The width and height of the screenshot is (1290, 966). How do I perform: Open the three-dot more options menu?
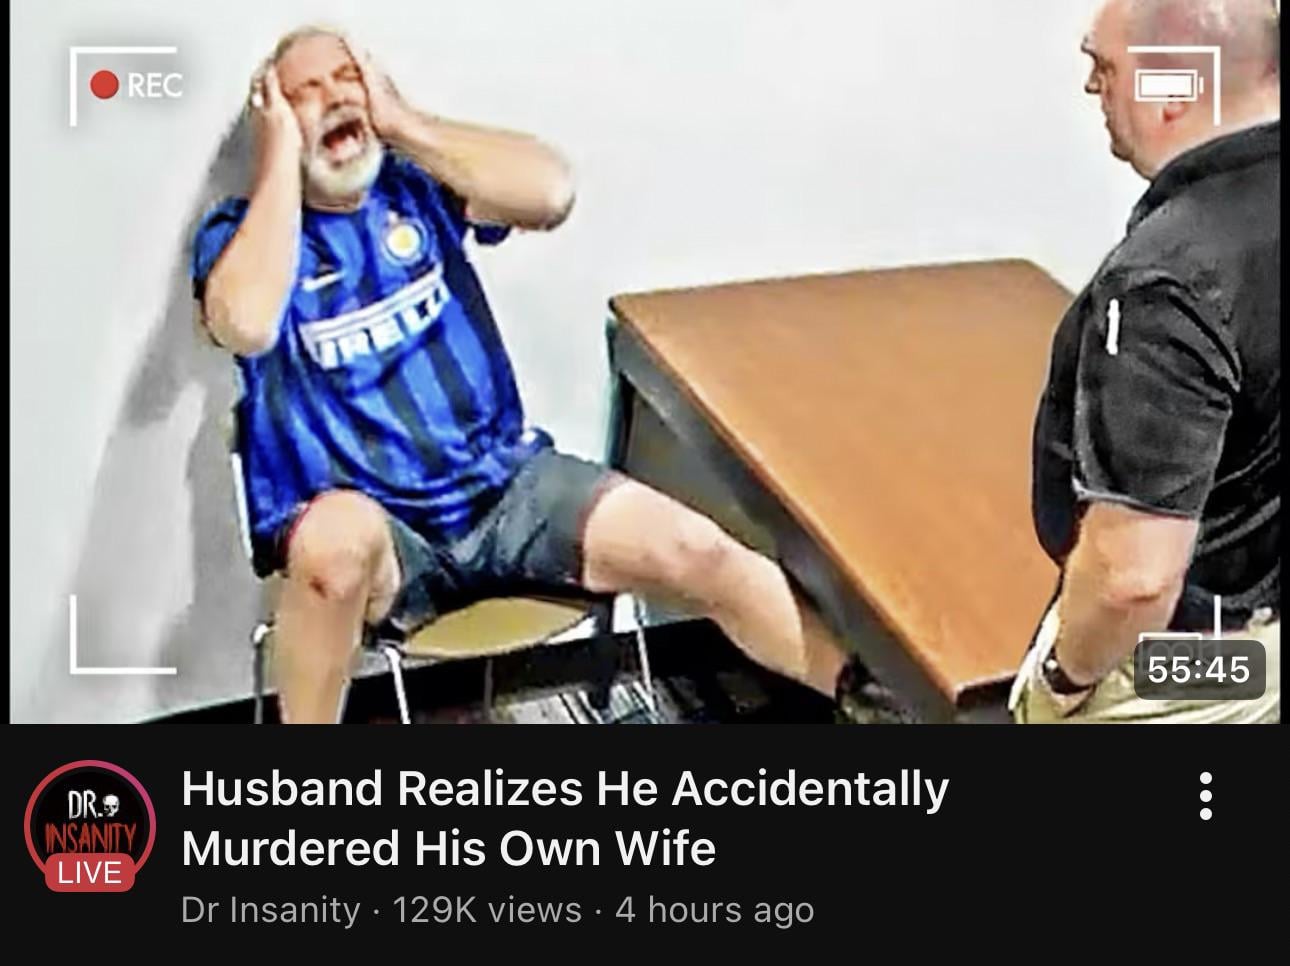click(x=1206, y=796)
